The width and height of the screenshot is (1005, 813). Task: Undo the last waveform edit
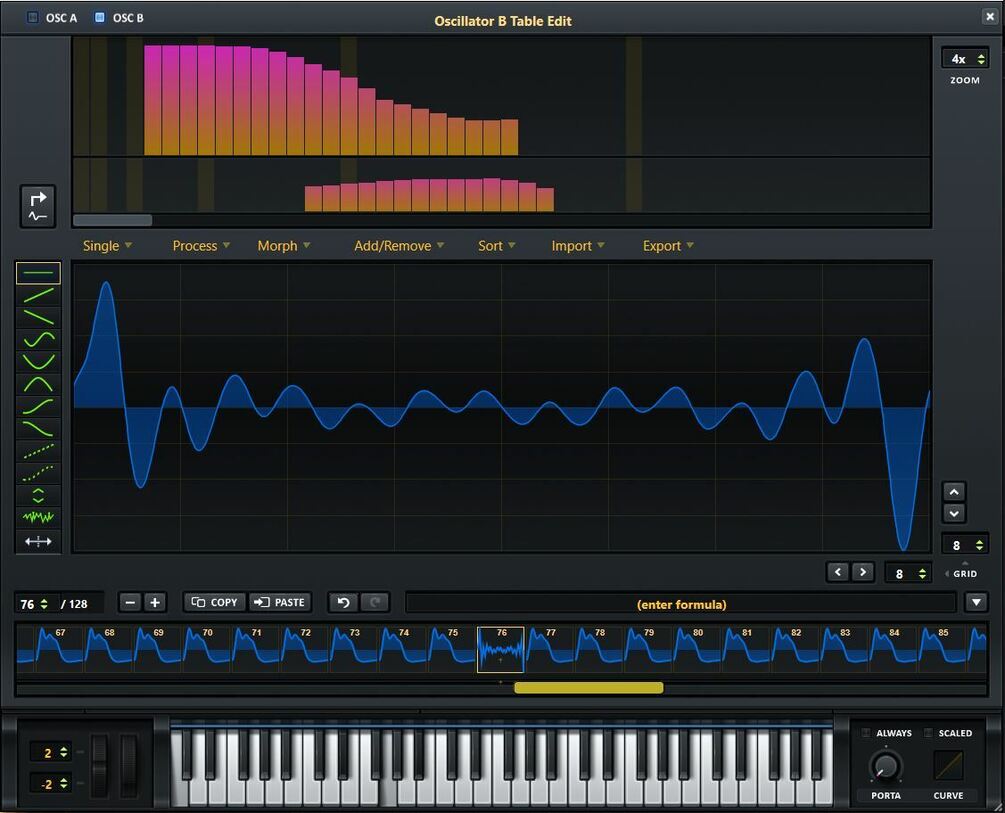344,602
